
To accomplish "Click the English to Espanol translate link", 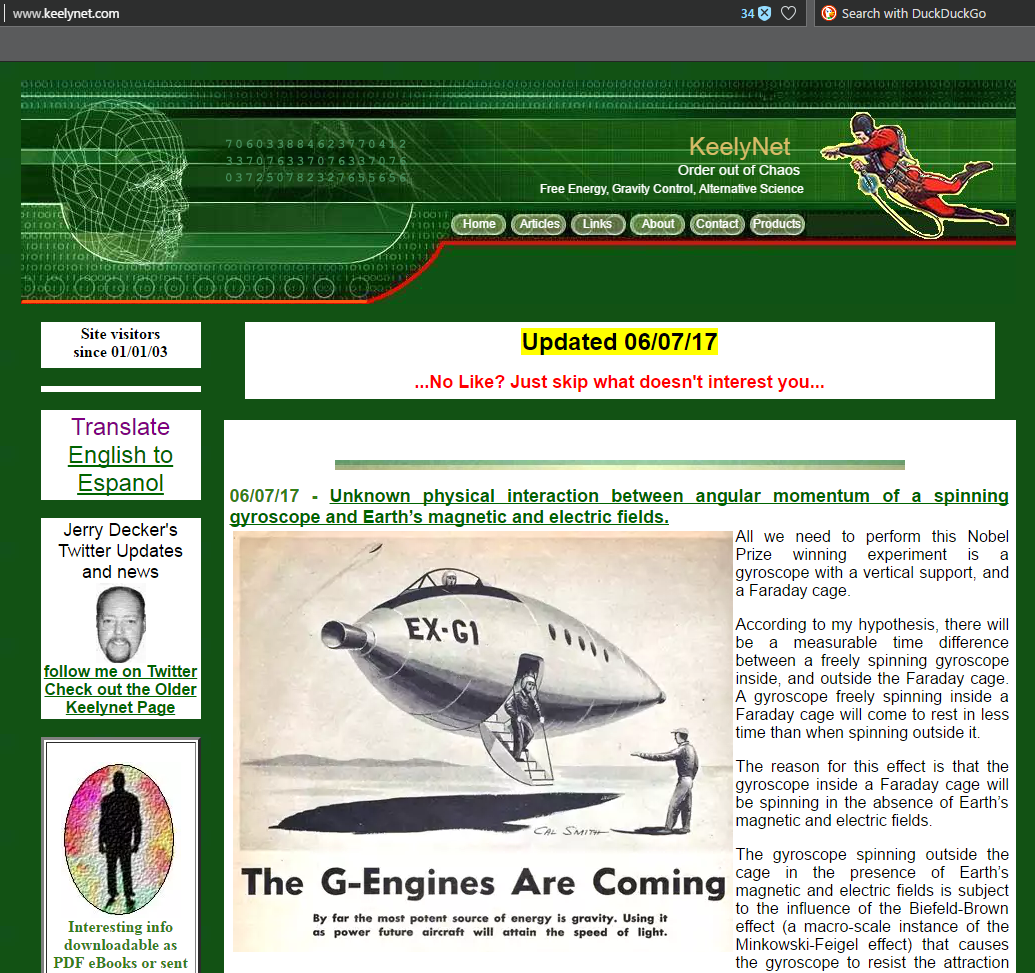I will [121, 469].
